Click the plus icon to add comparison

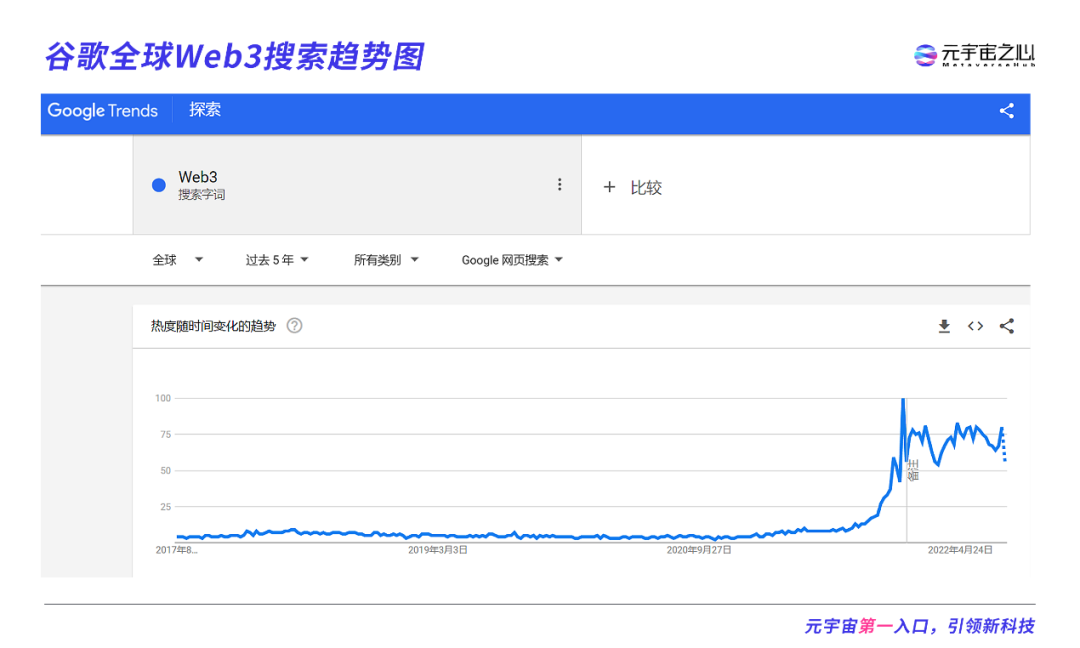(609, 187)
